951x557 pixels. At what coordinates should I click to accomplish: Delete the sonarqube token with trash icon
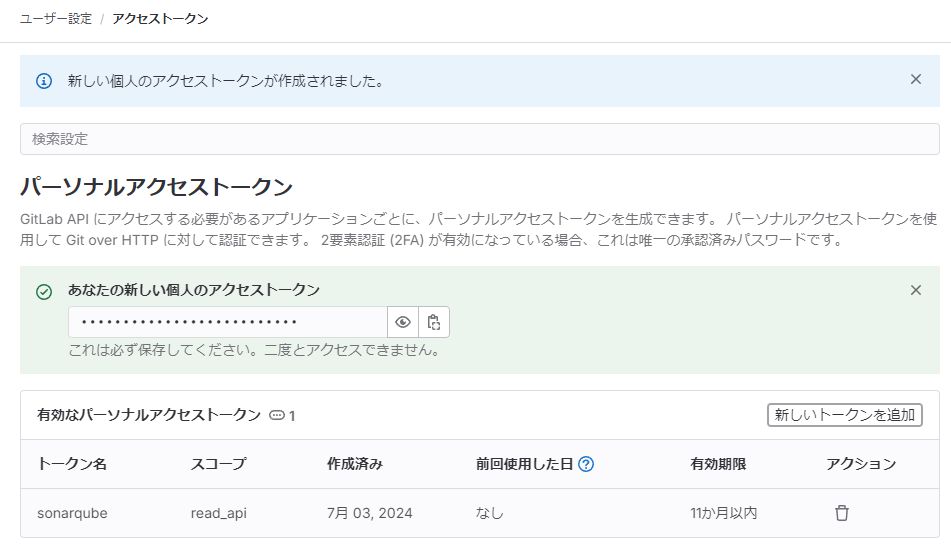(842, 513)
